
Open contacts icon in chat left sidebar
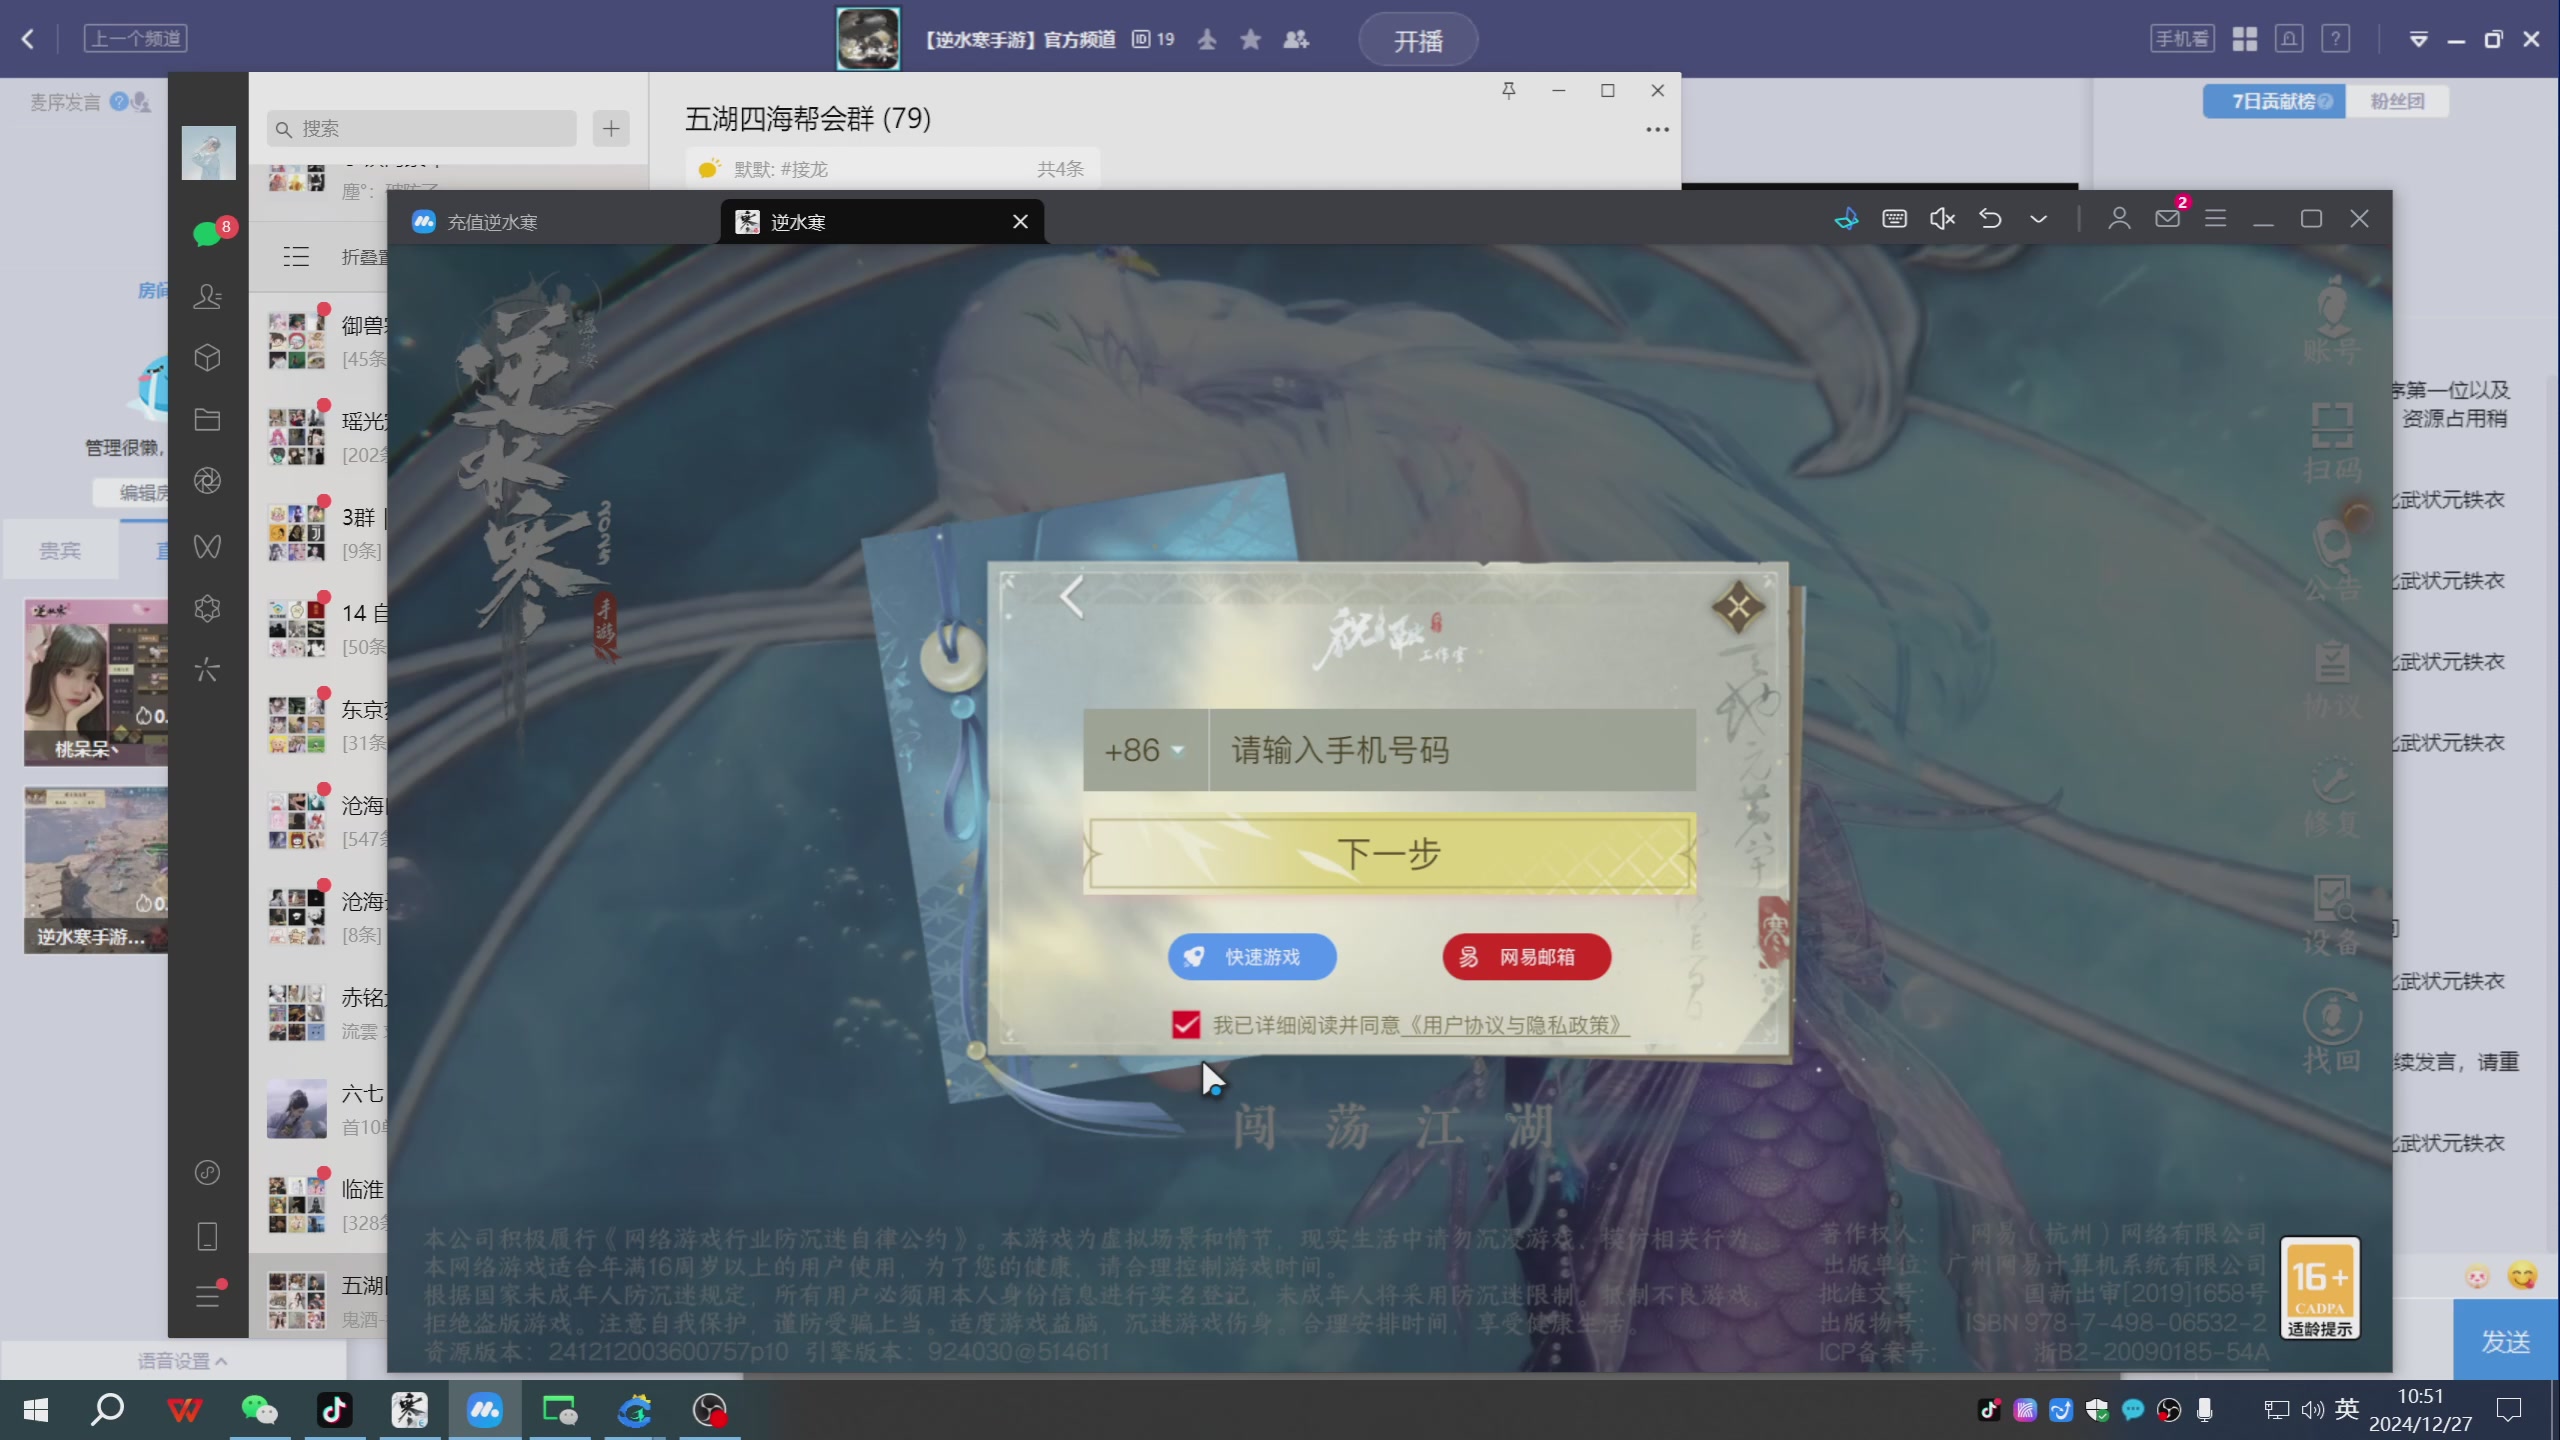(x=208, y=296)
